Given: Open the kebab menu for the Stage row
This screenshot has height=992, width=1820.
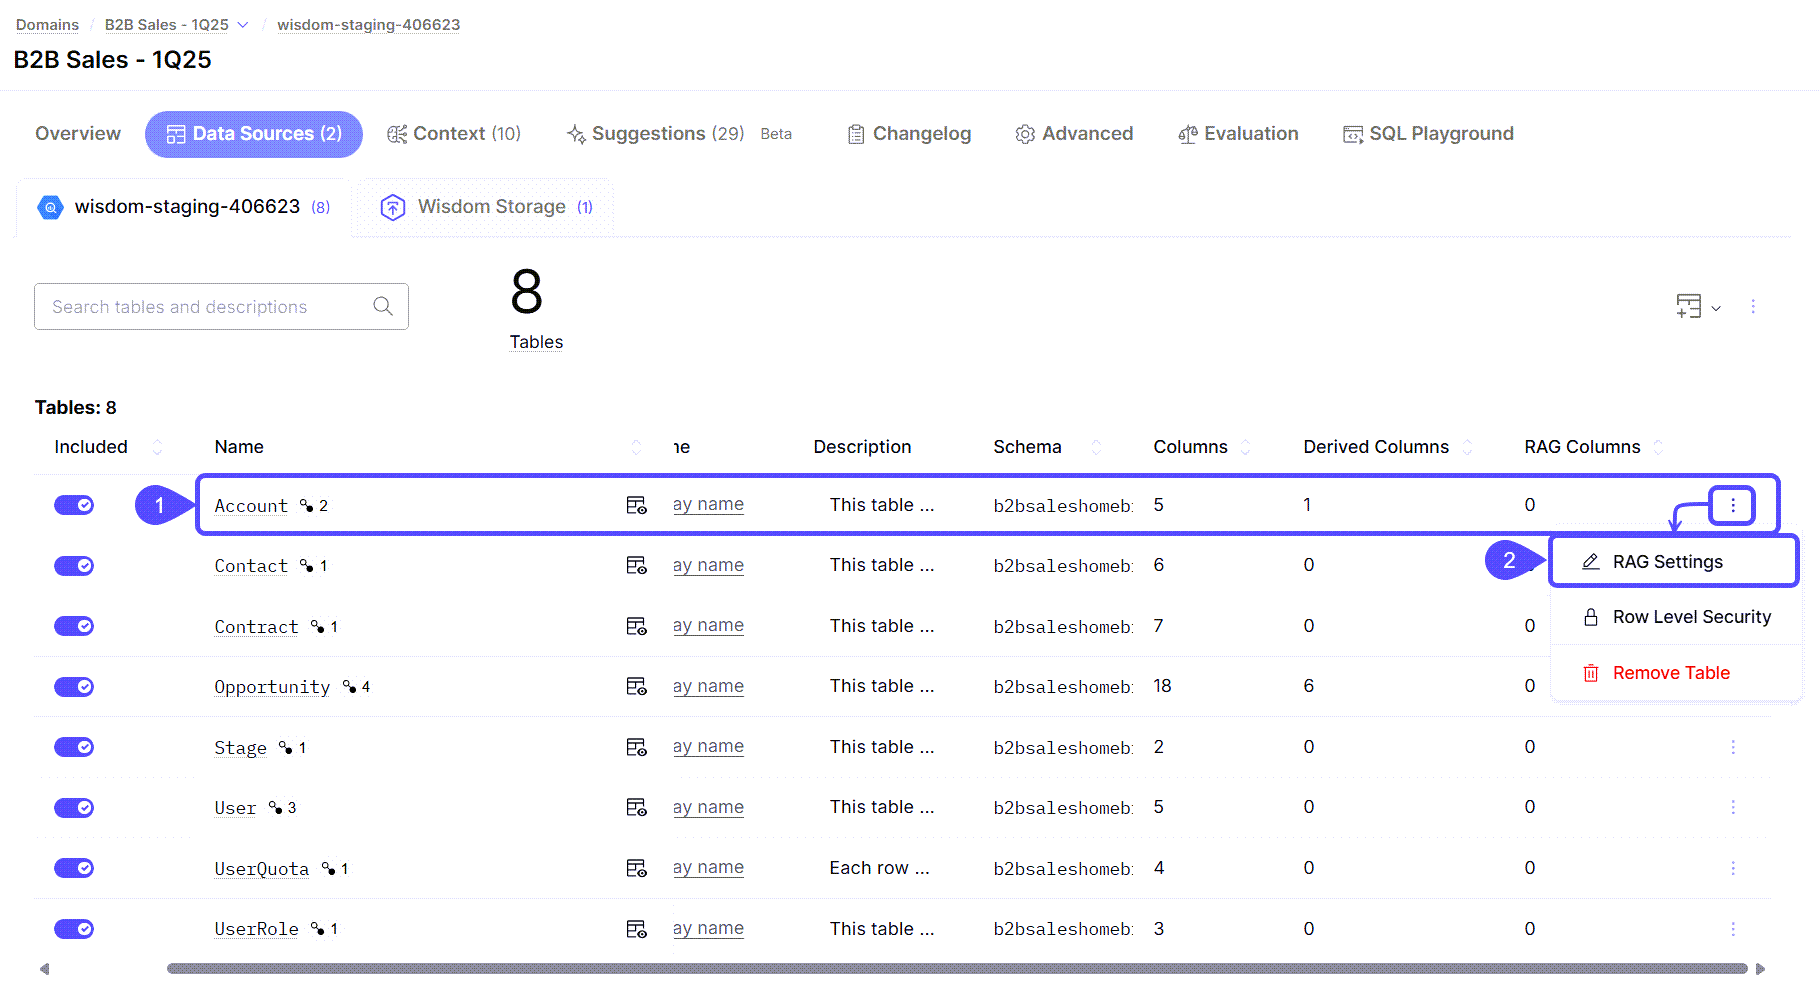Looking at the screenshot, I should (x=1732, y=747).
